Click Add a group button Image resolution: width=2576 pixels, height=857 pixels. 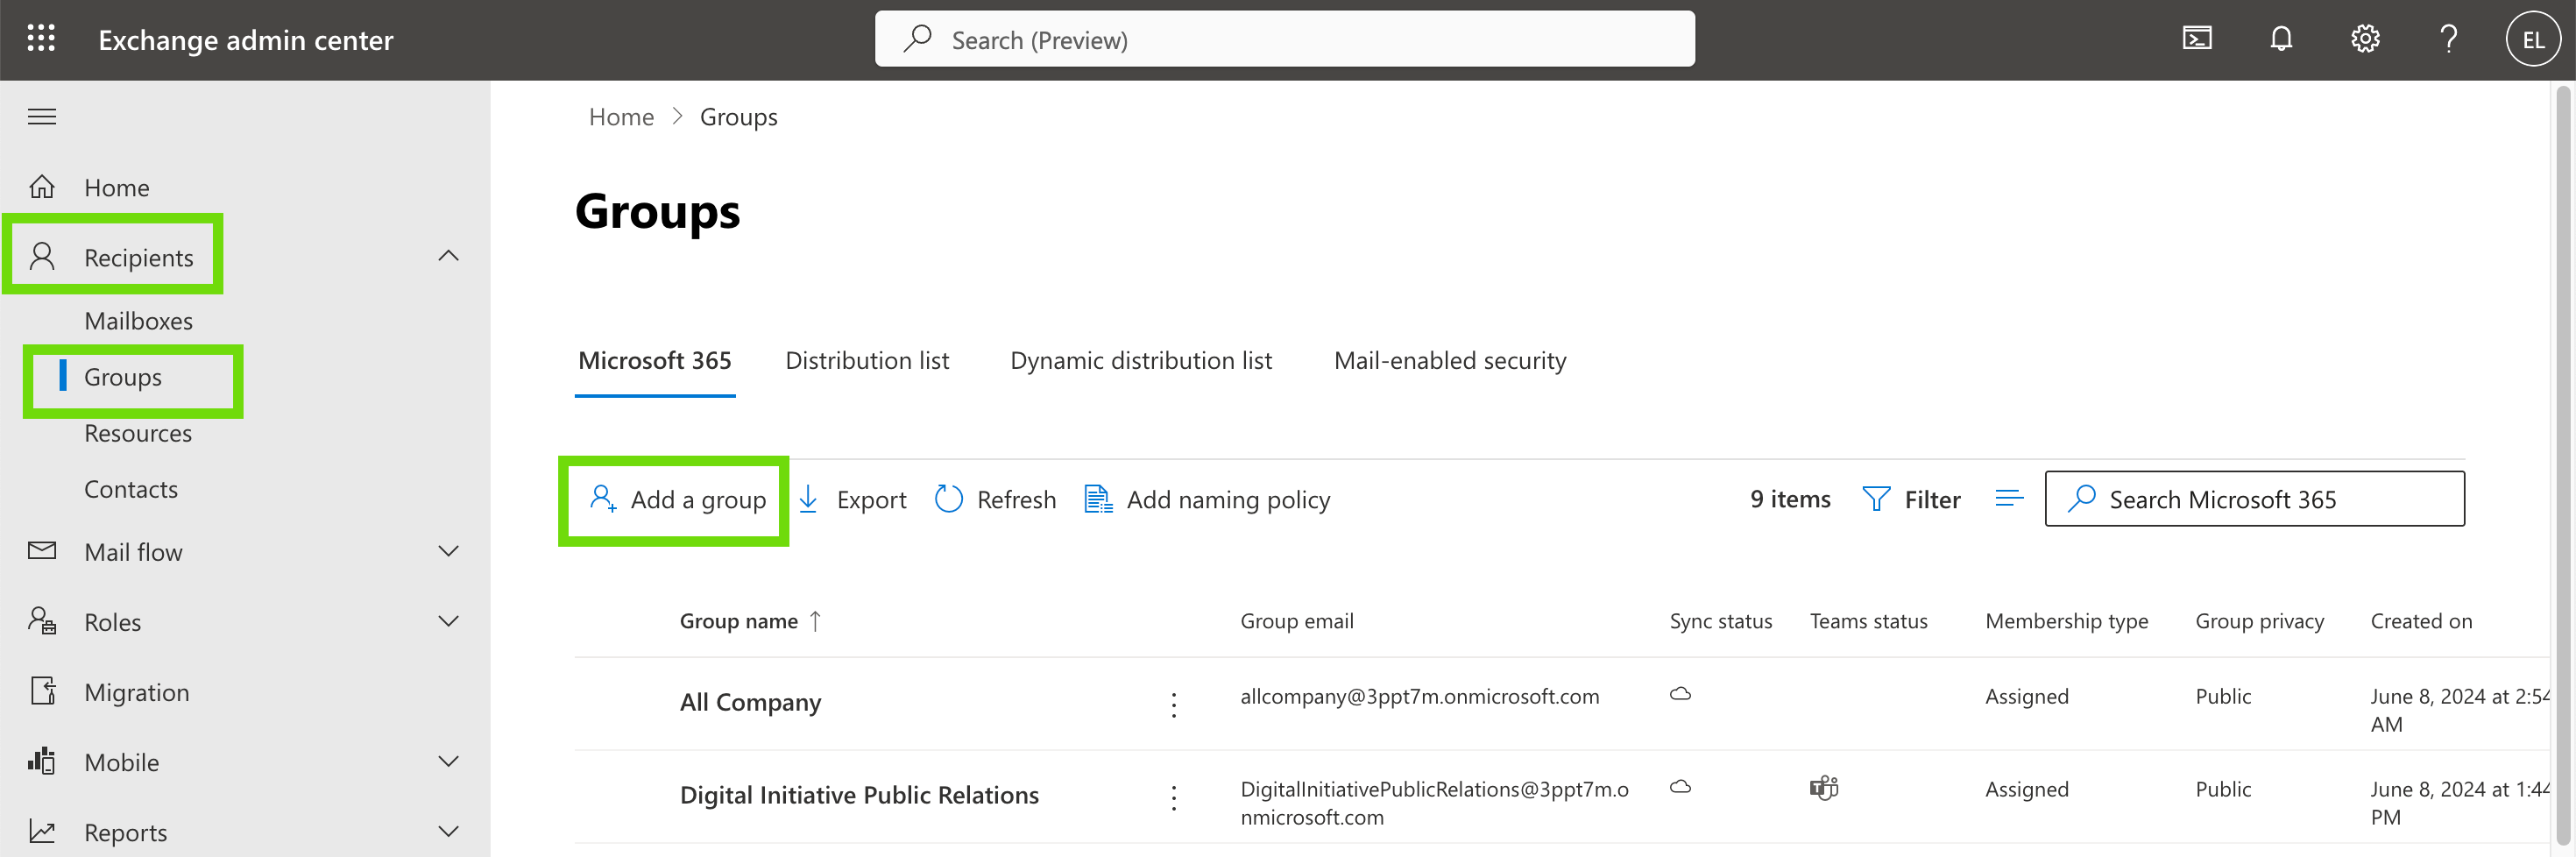(x=678, y=499)
